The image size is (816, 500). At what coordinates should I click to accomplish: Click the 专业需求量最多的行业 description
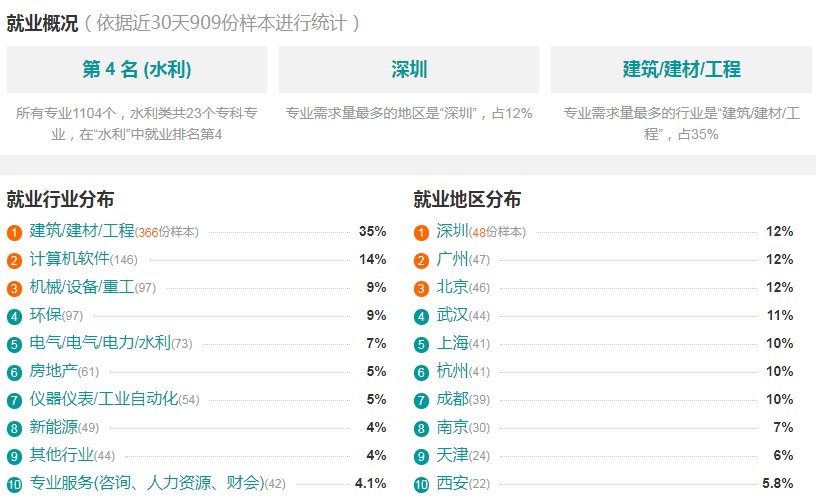[681, 124]
